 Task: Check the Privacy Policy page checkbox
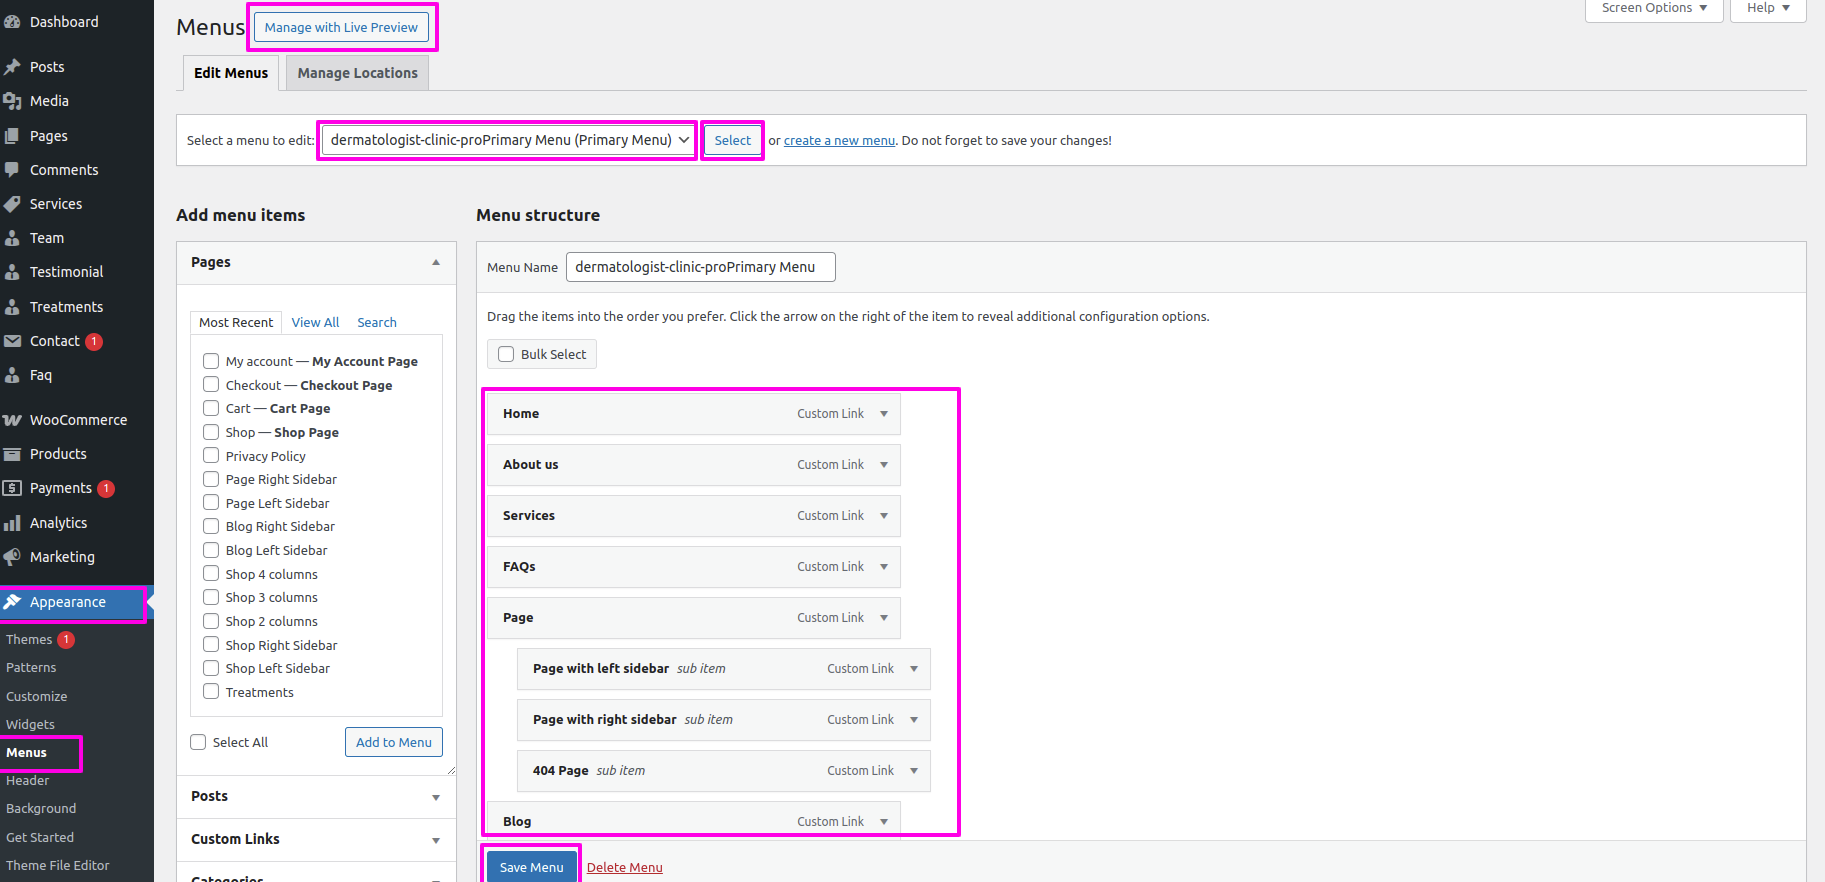211,456
